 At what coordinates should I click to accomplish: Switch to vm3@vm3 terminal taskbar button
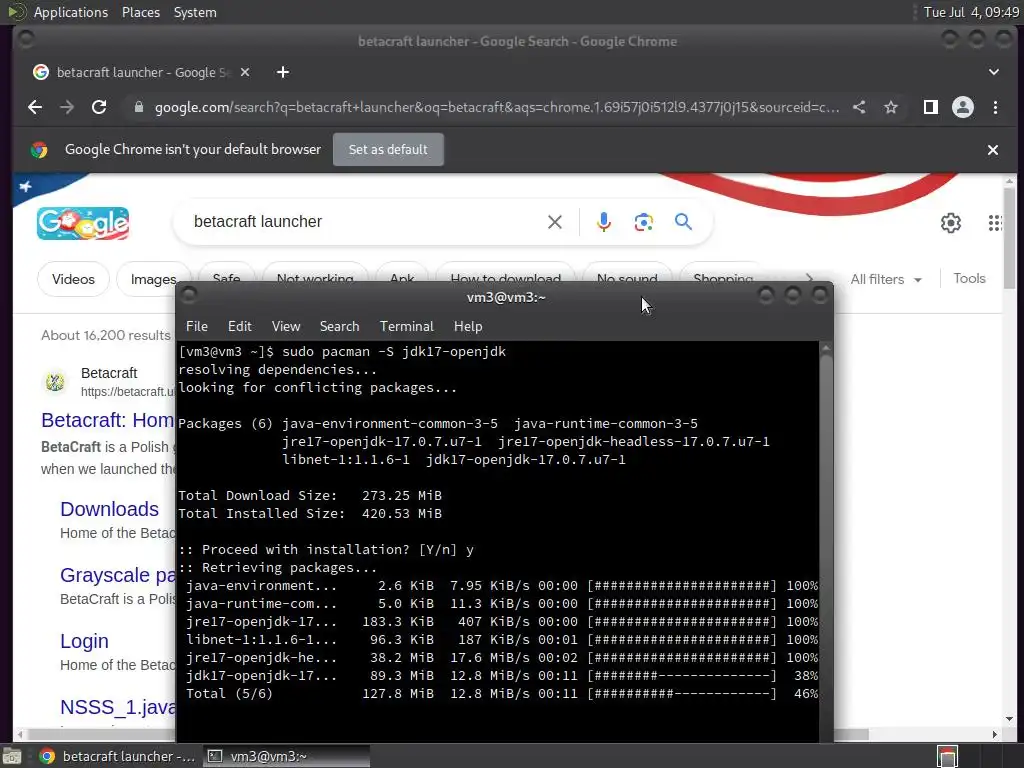pos(287,756)
